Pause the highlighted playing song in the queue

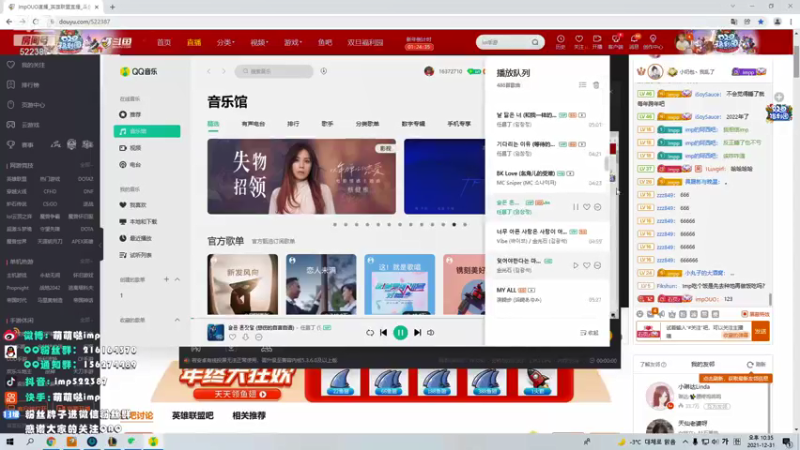click(576, 207)
